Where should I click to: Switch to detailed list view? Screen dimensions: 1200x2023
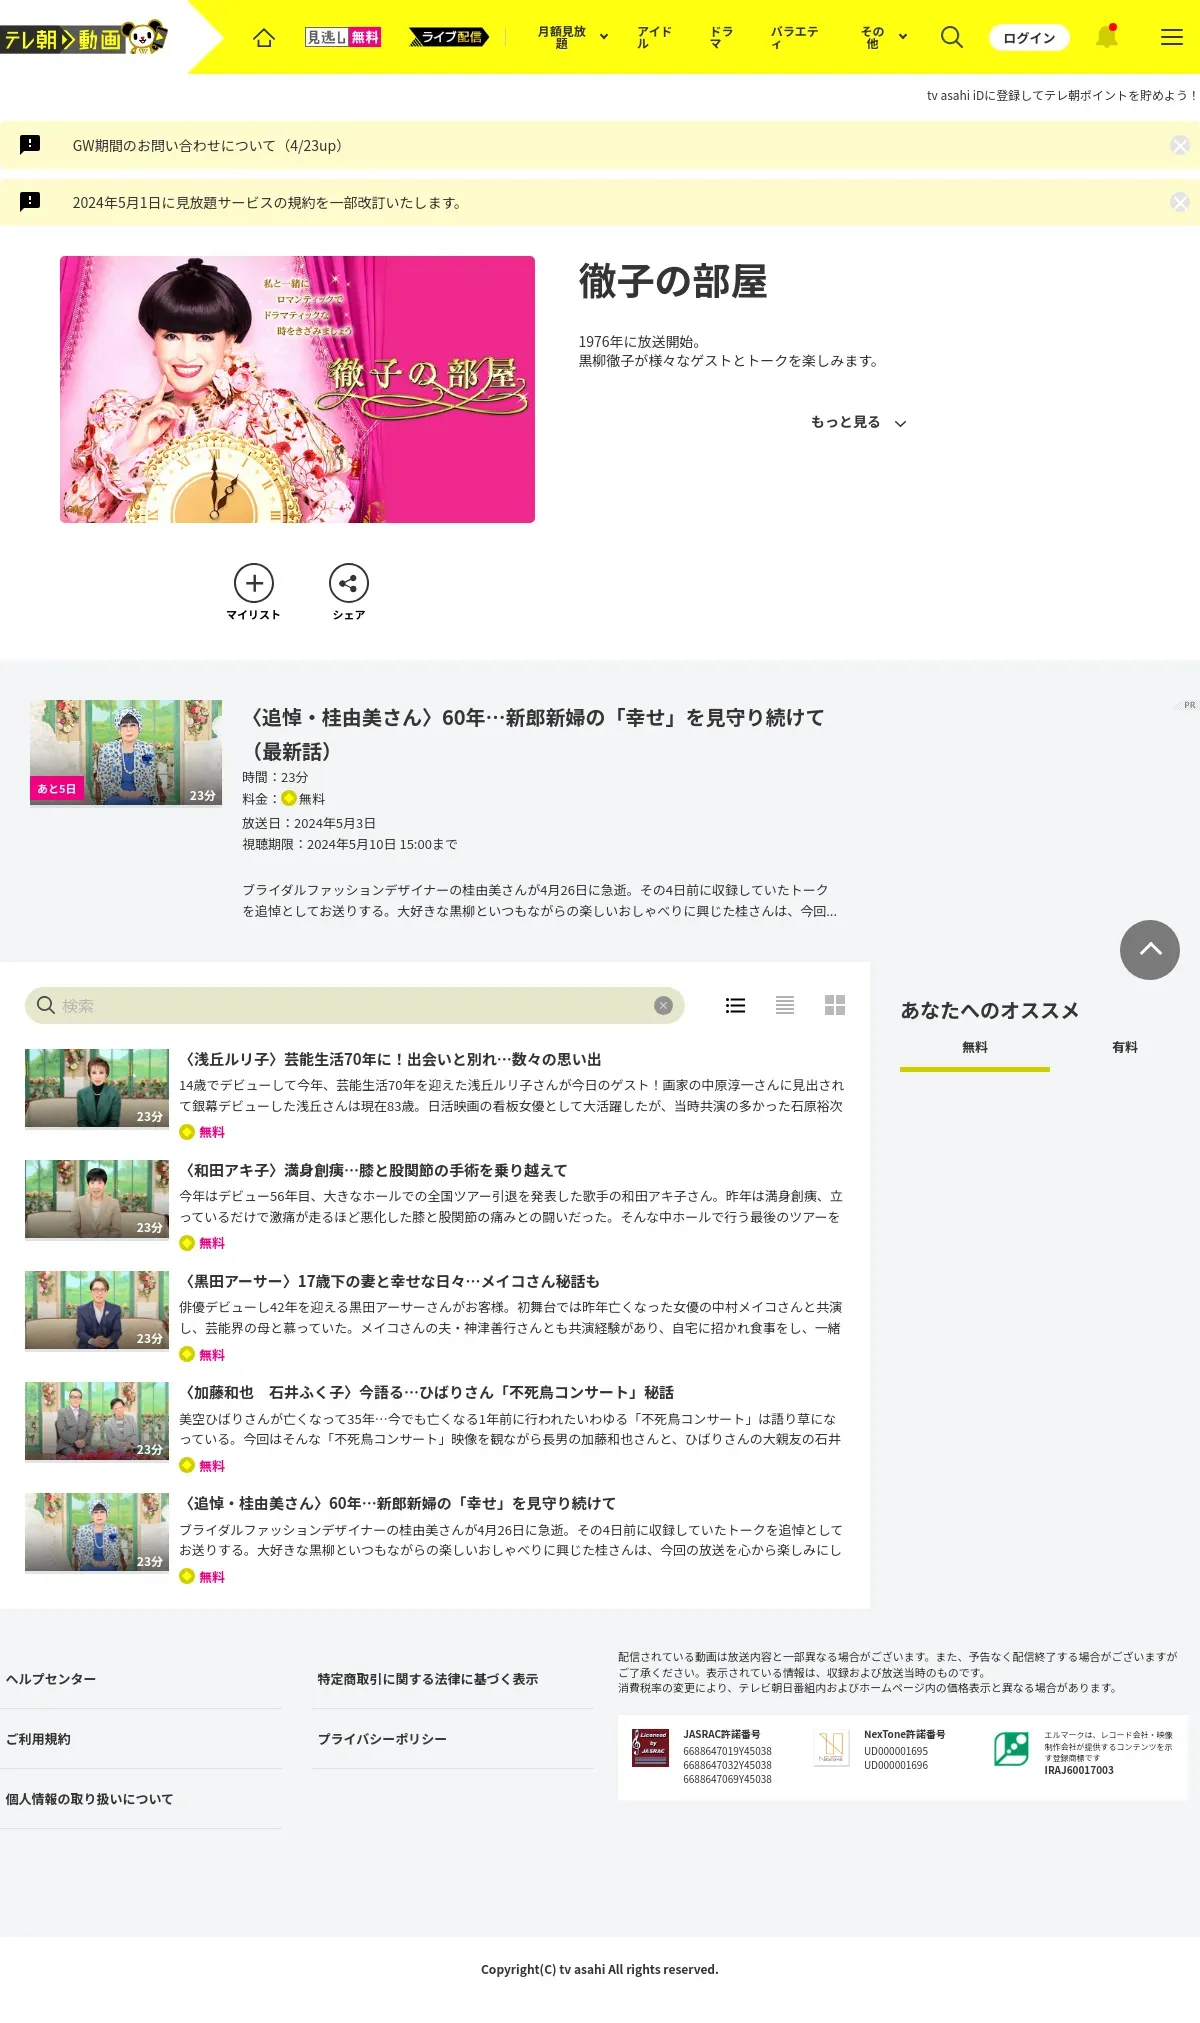click(735, 1005)
